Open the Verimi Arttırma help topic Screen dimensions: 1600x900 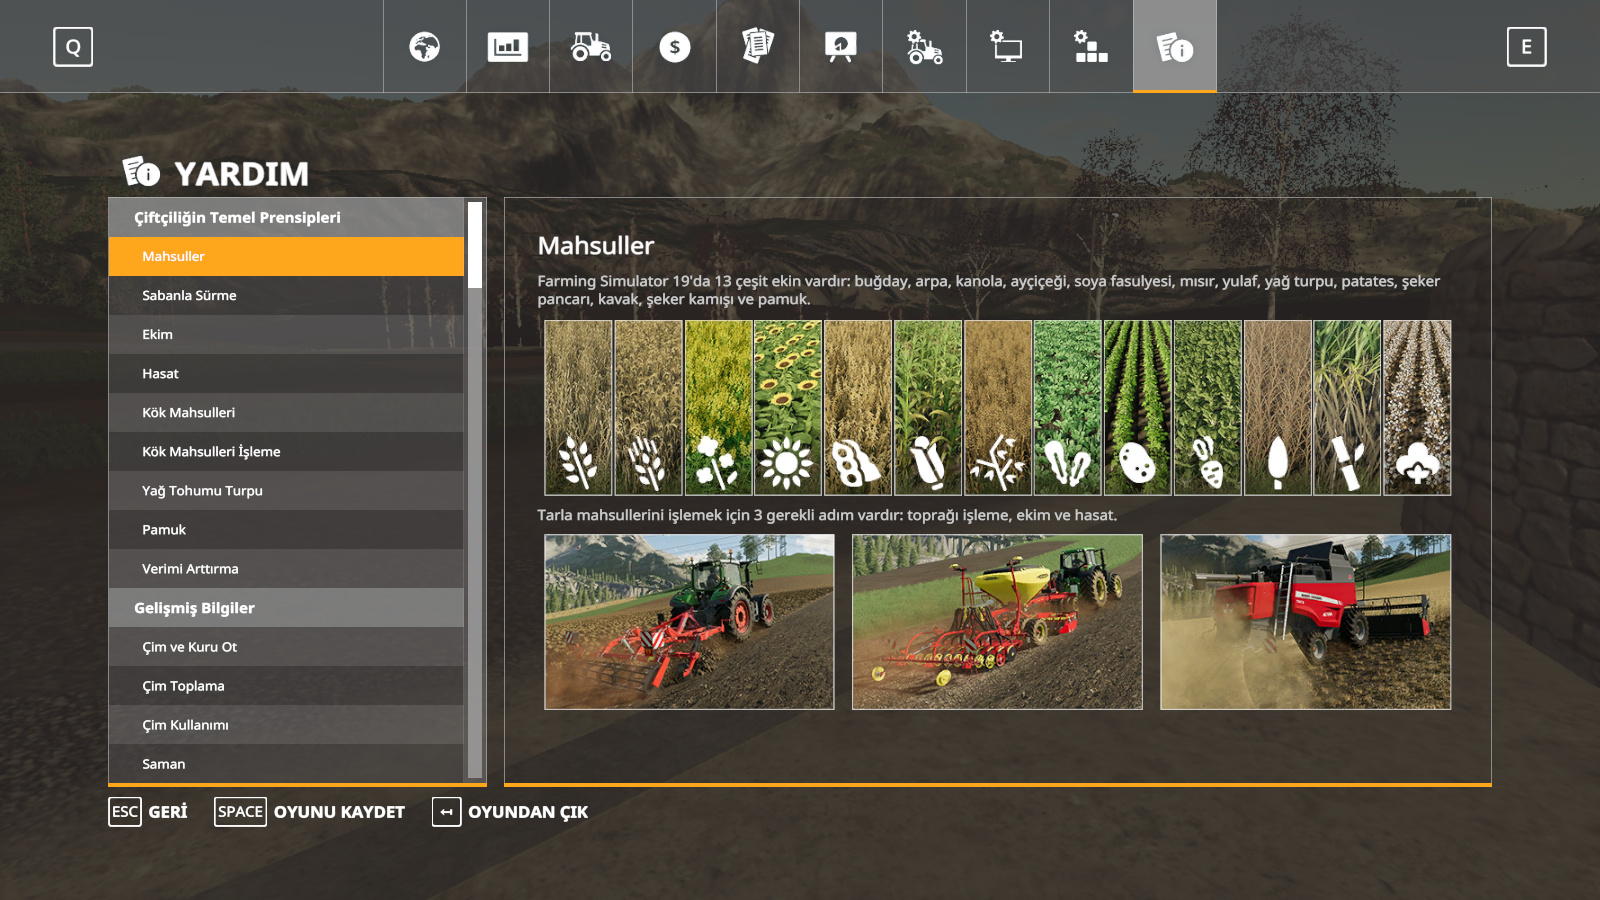click(x=286, y=568)
